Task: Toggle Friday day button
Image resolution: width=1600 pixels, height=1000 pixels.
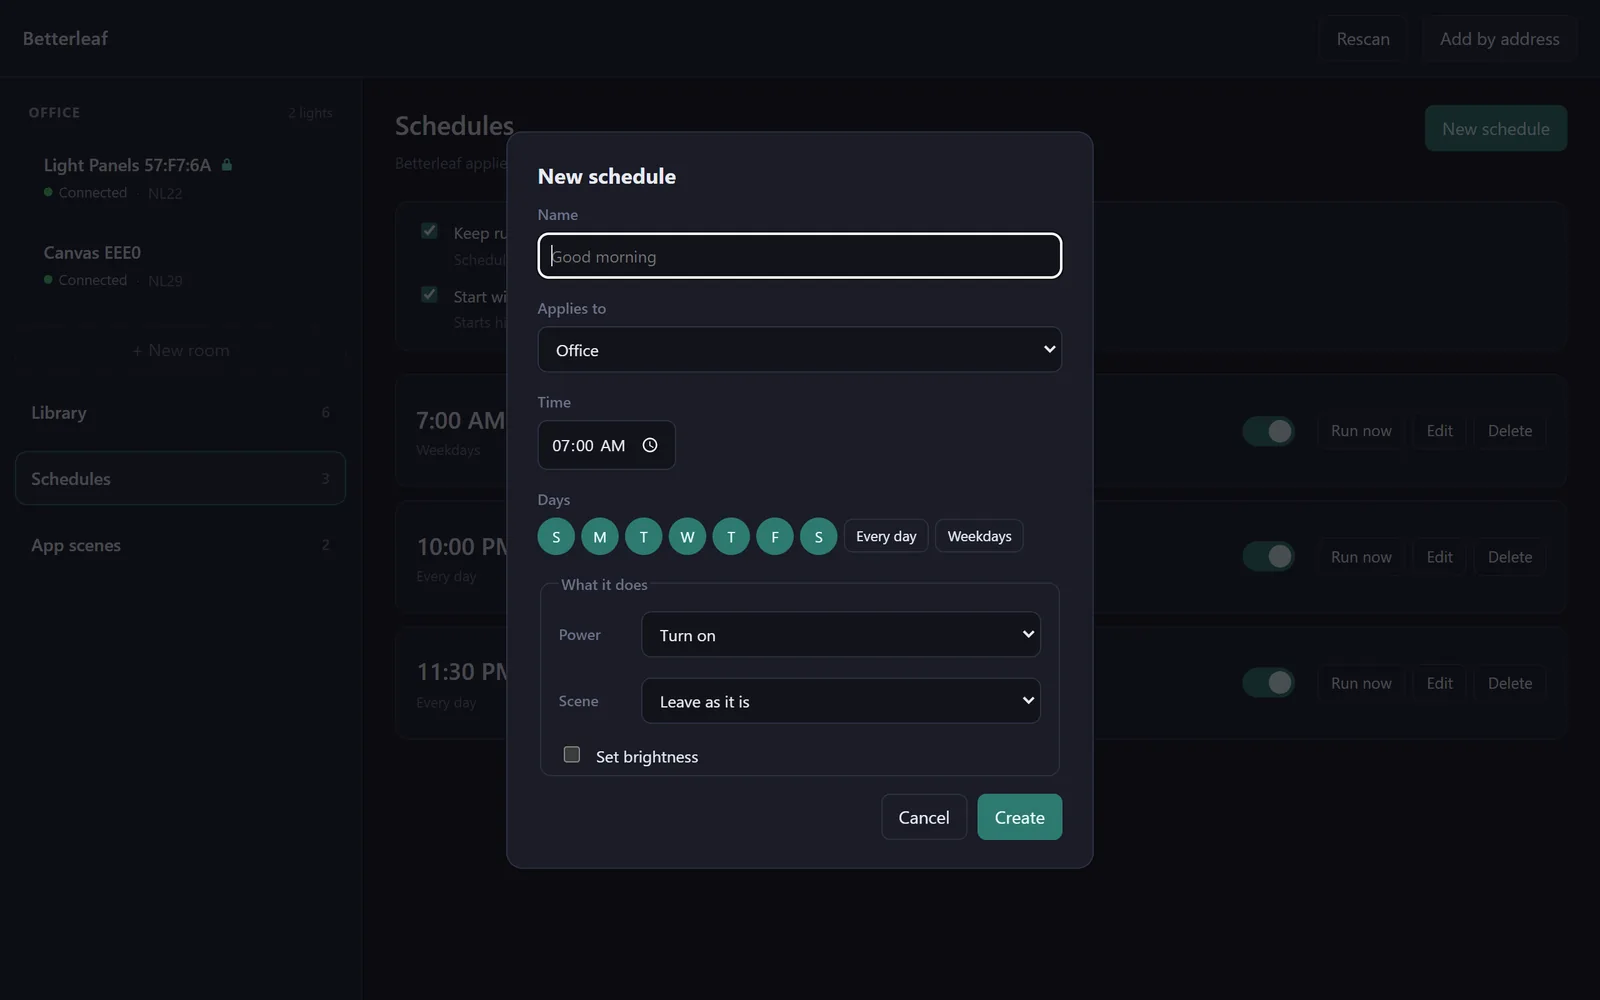Action: (x=775, y=536)
